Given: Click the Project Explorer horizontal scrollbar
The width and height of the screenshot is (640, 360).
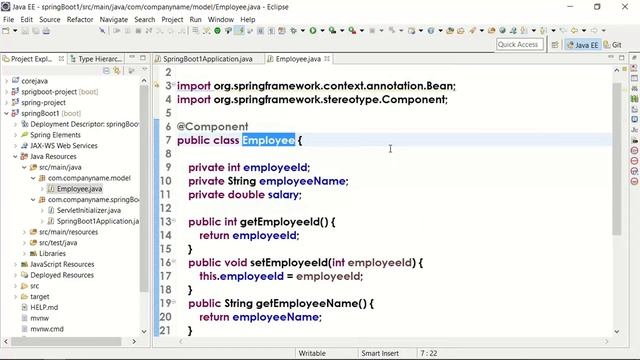Looking at the screenshot, I should click(x=66, y=341).
